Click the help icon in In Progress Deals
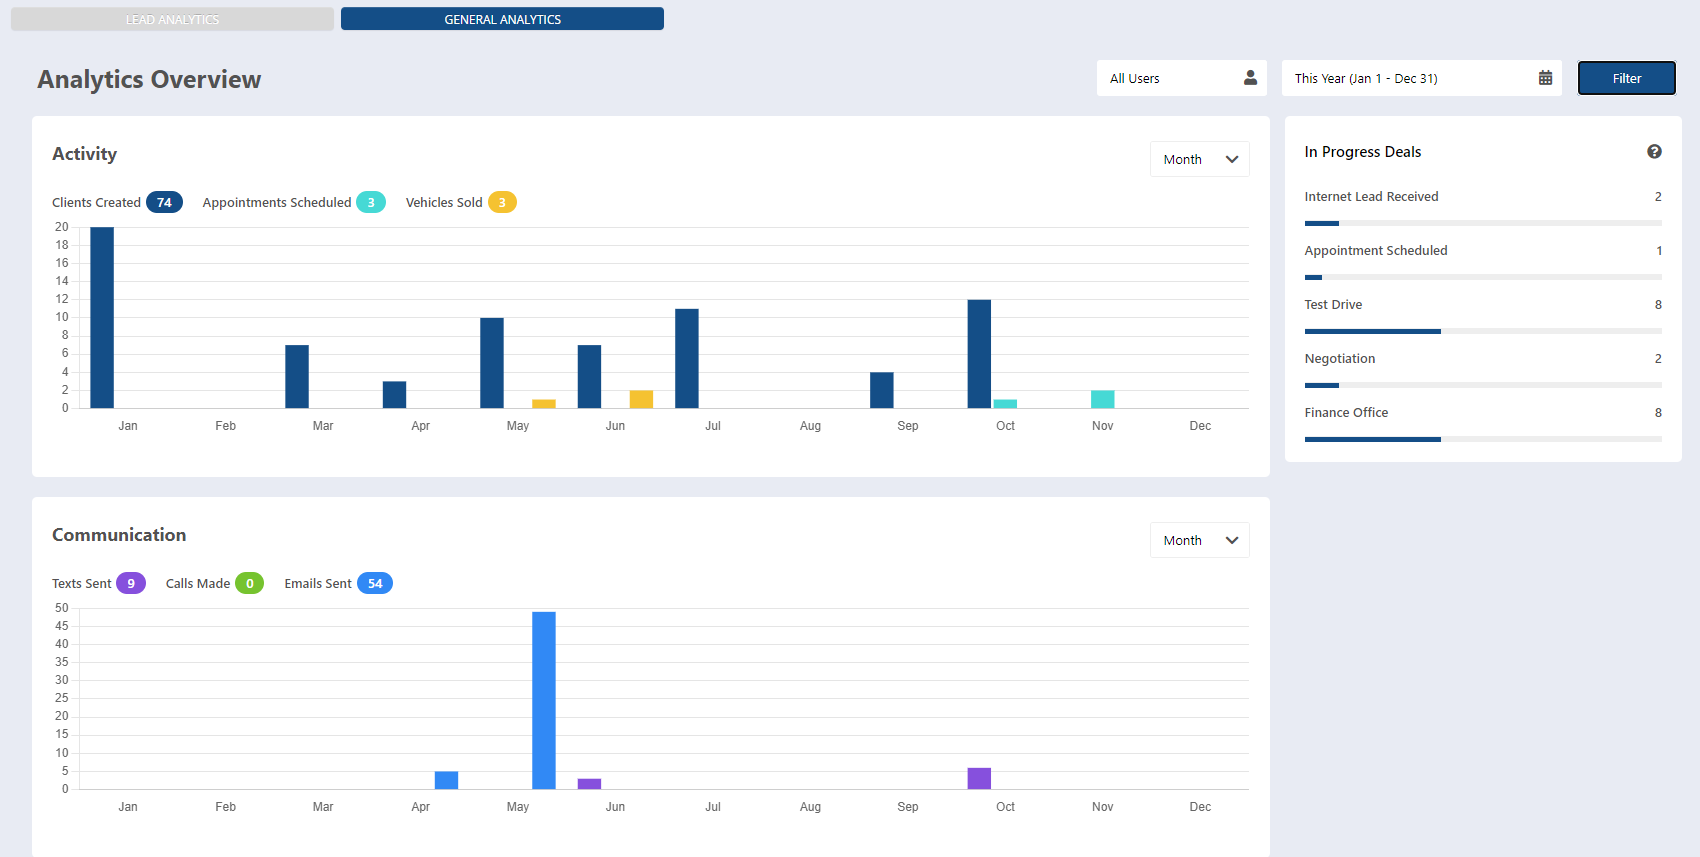 click(x=1654, y=152)
